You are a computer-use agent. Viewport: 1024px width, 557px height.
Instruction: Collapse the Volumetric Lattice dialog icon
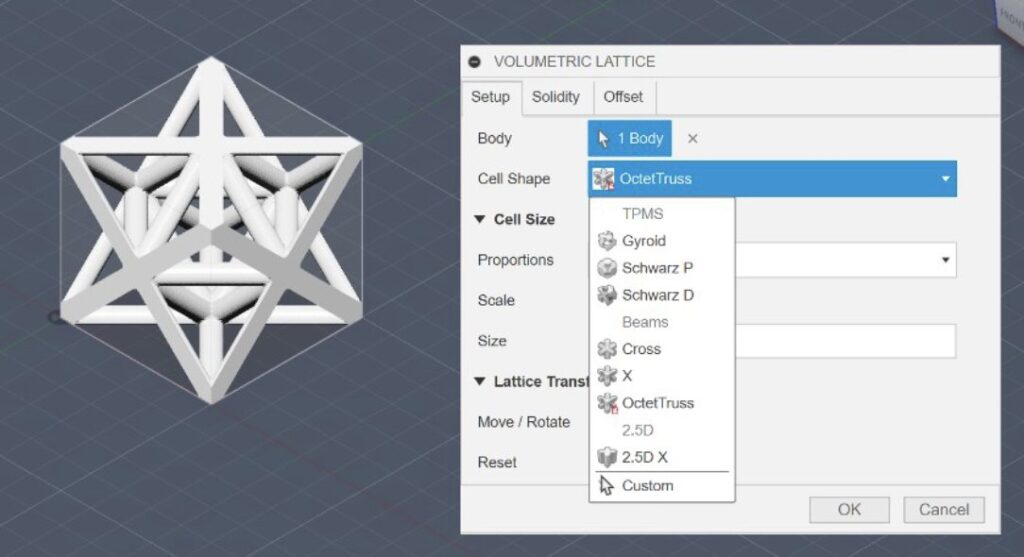pos(475,62)
